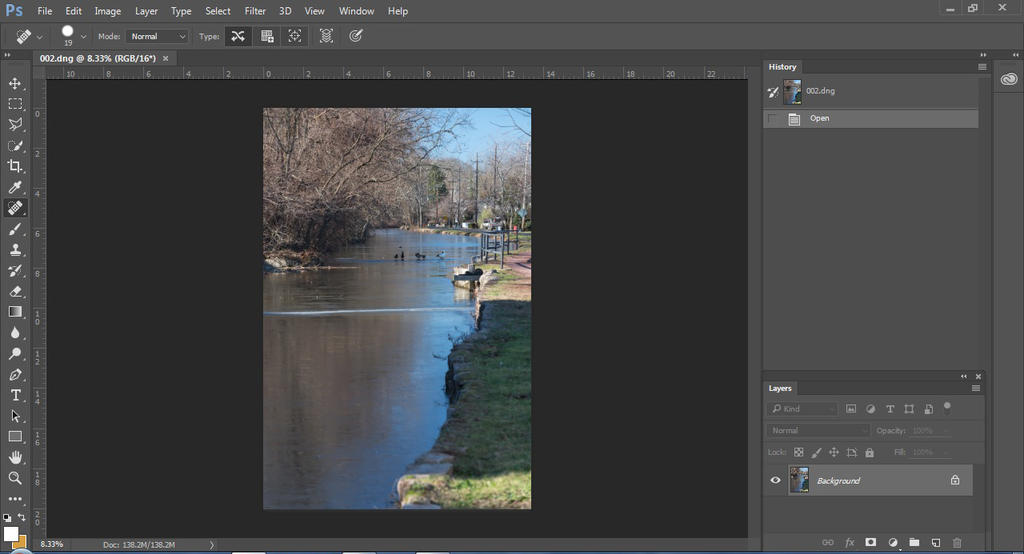The width and height of the screenshot is (1024, 554).
Task: Choose the Horizontal Type tool
Action: pos(15,395)
